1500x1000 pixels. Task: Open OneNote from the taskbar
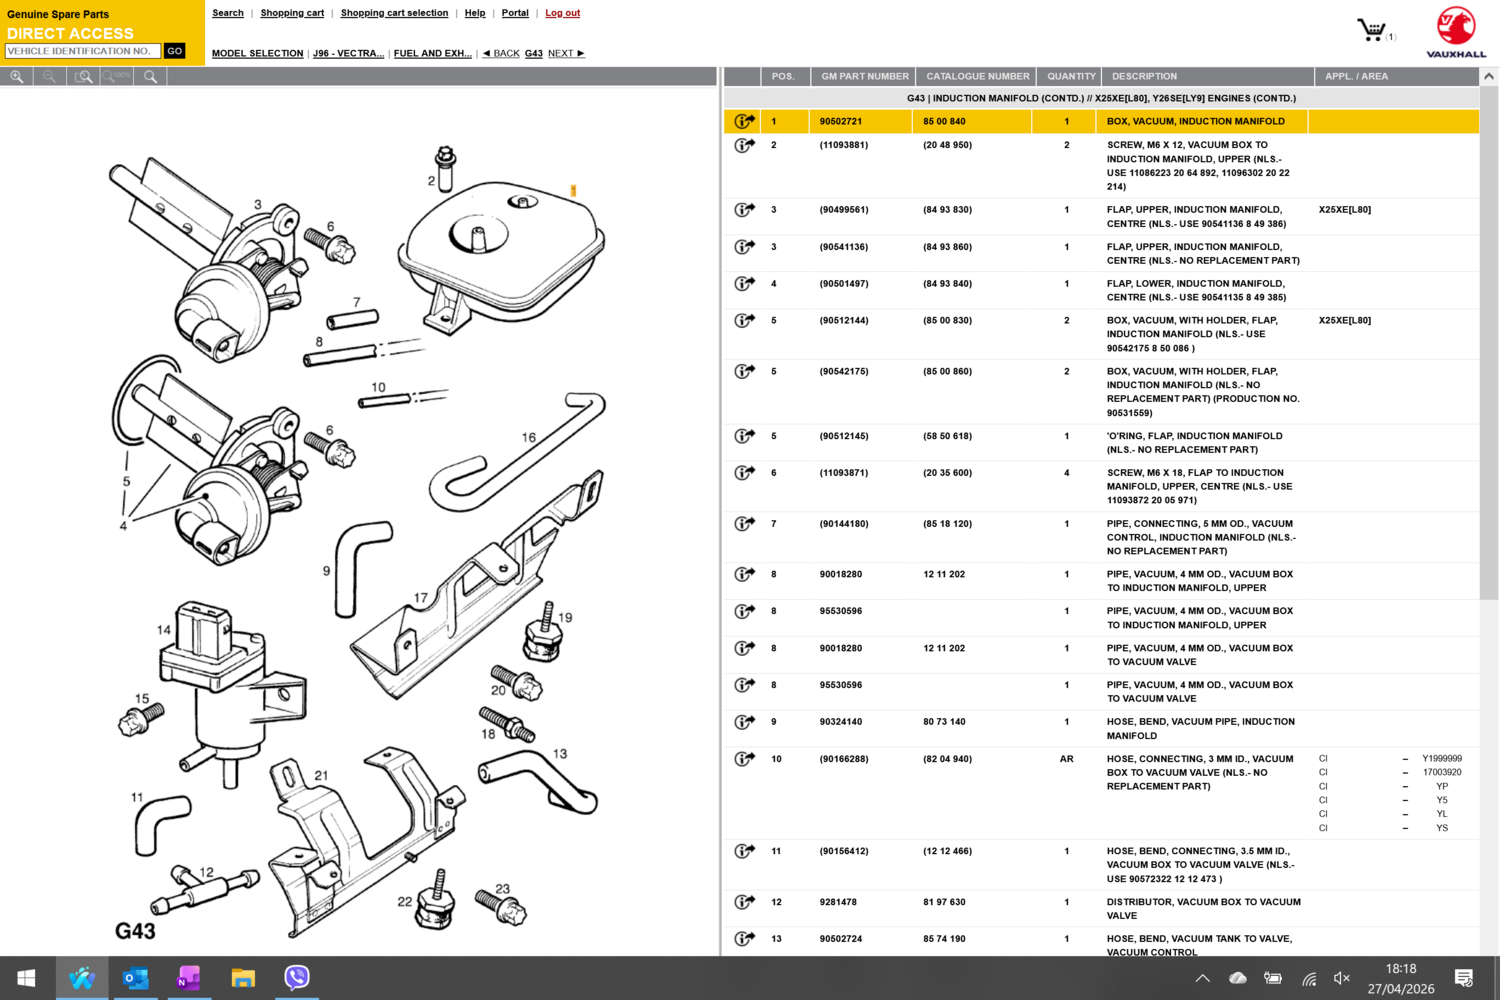pyautogui.click(x=189, y=978)
